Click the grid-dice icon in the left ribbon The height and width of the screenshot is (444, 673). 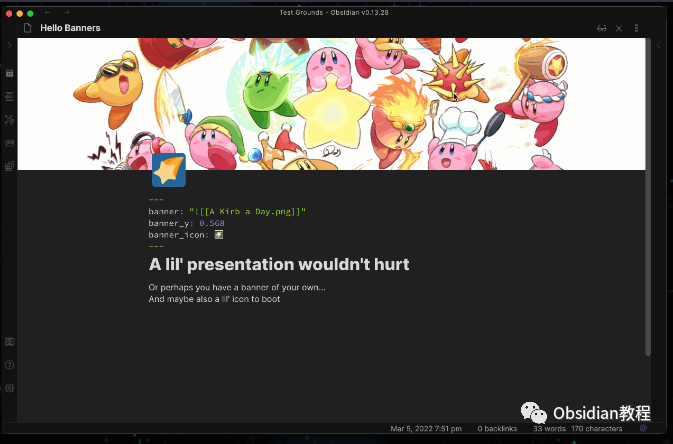tap(9, 166)
